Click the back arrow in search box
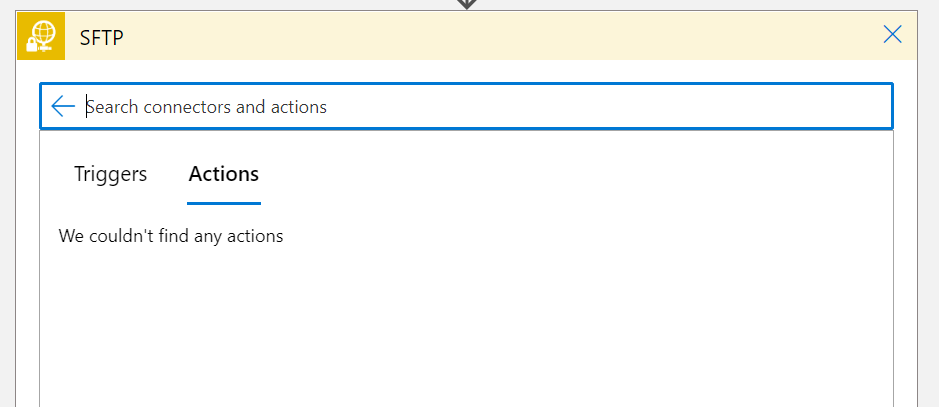Viewport: 939px width, 407px height. [63, 107]
